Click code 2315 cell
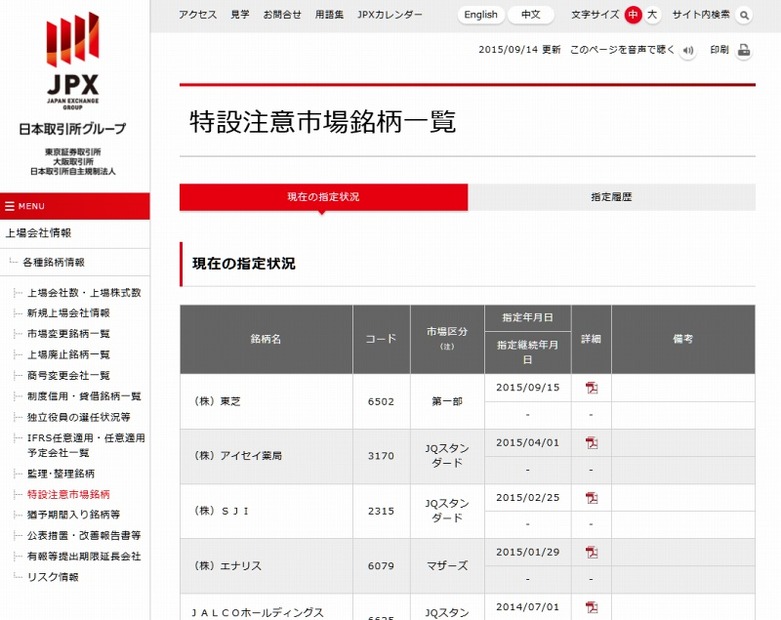The height and width of the screenshot is (620, 781). pos(381,511)
